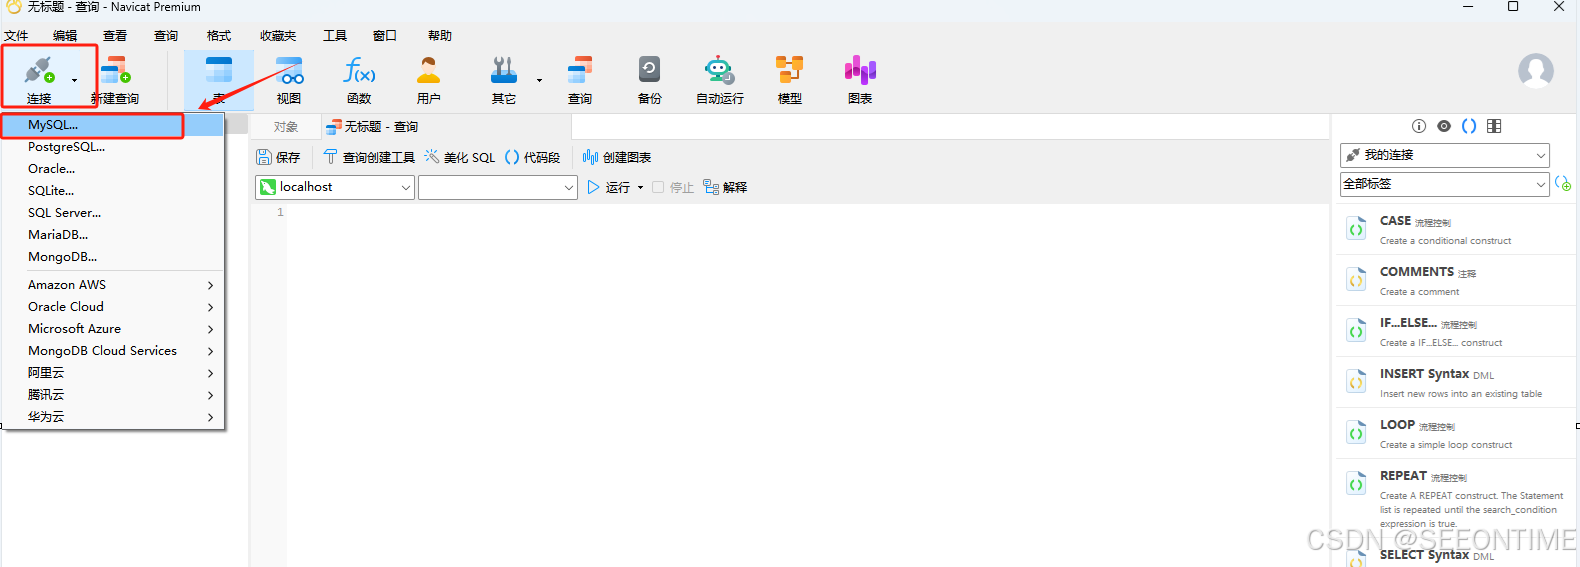The height and width of the screenshot is (567, 1580).
Task: Open the Query (查询) toolbar icon
Action: [x=580, y=71]
